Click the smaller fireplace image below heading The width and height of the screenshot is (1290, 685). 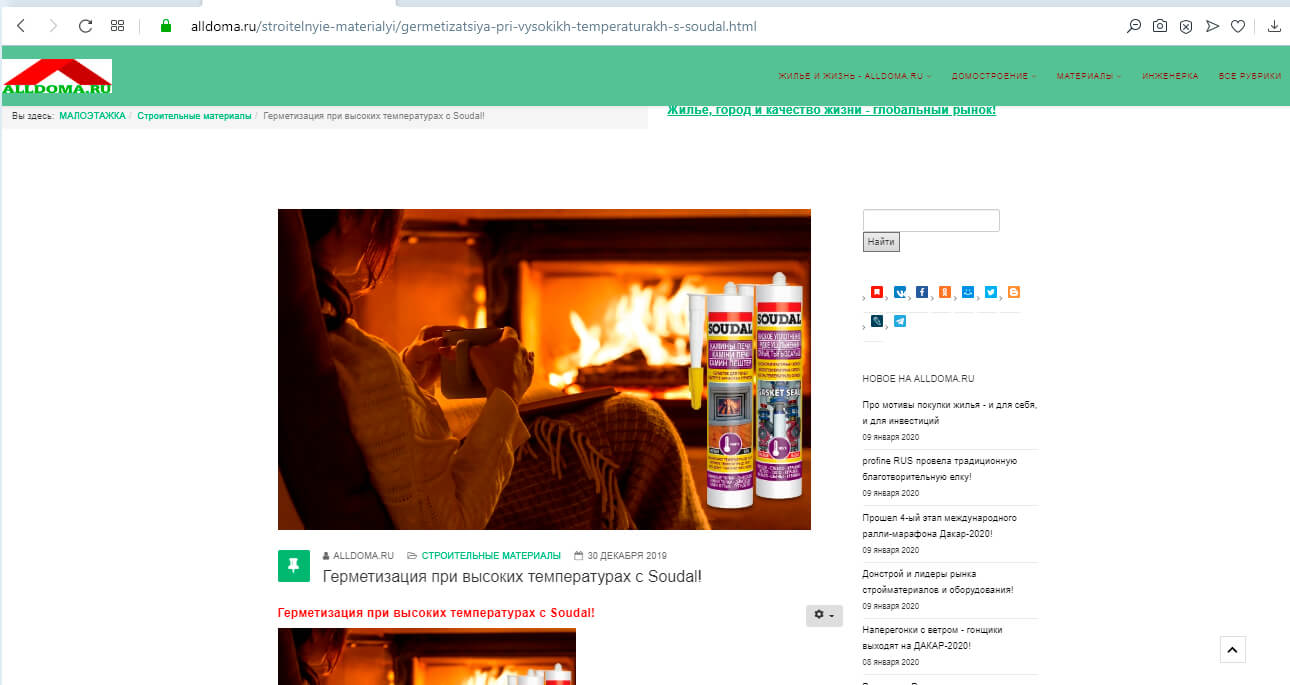point(427,657)
